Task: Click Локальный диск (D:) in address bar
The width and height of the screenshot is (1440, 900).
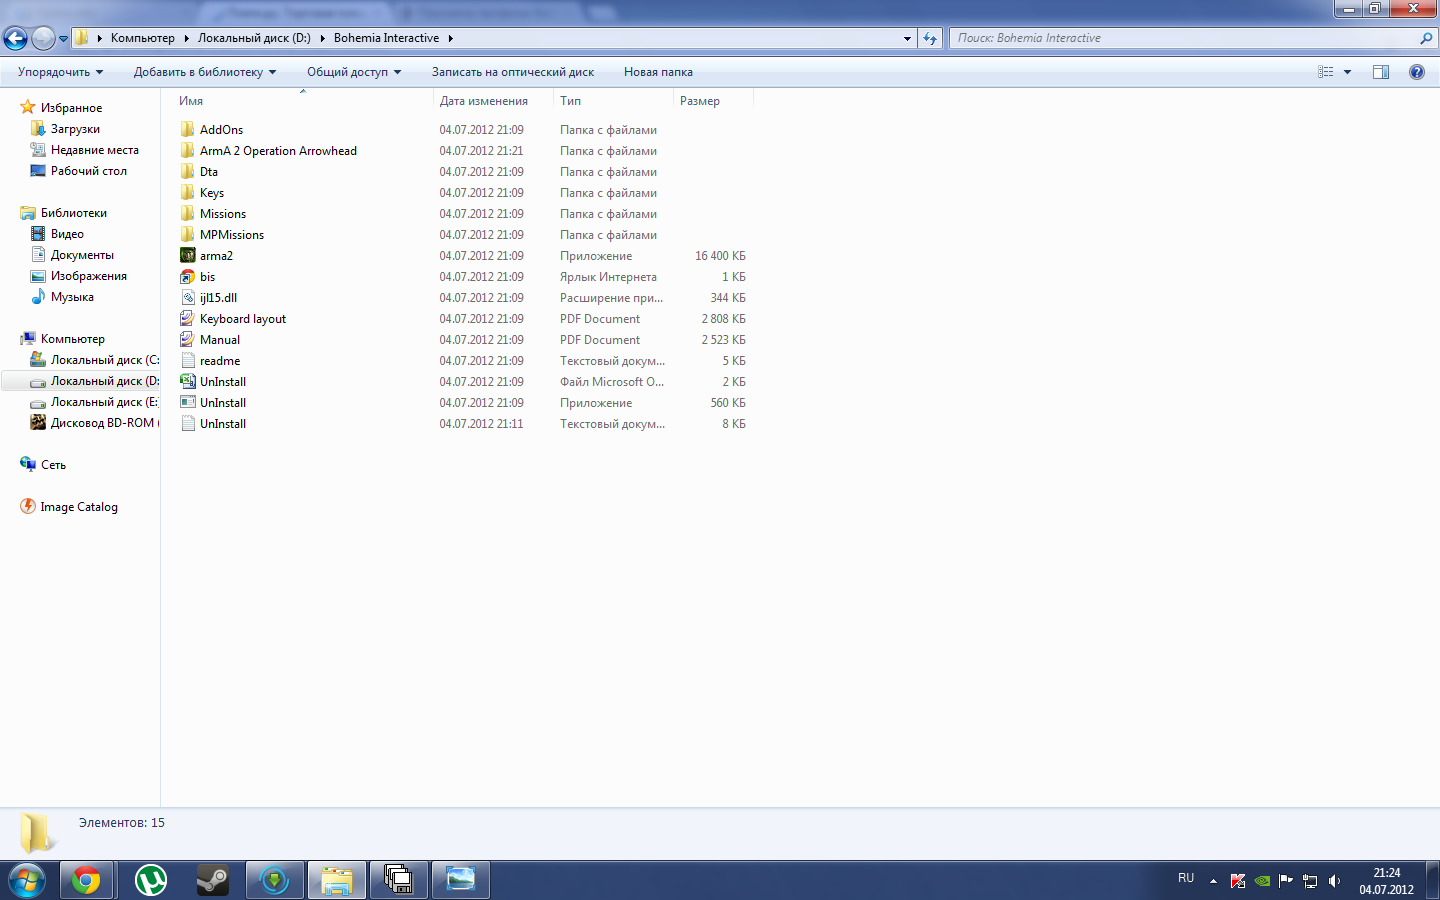Action: tap(254, 38)
